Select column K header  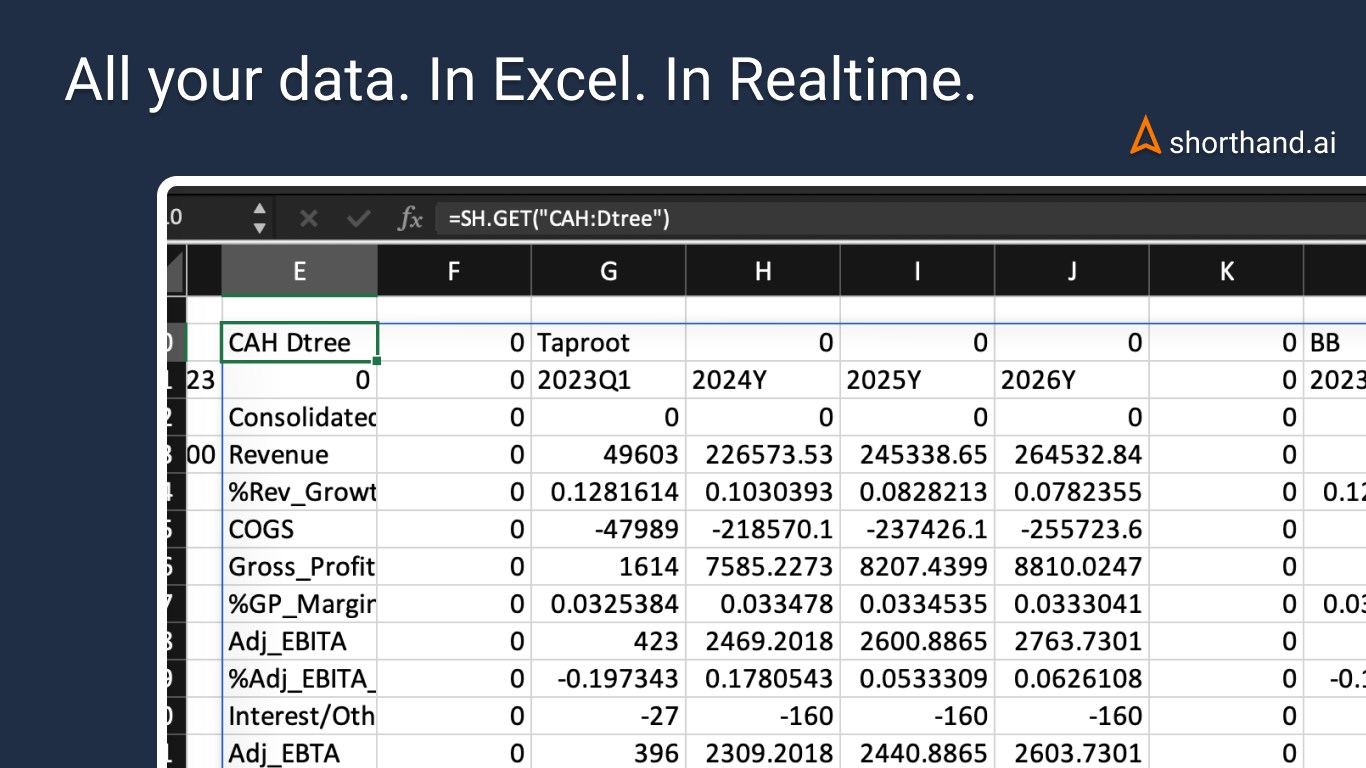pos(1226,271)
